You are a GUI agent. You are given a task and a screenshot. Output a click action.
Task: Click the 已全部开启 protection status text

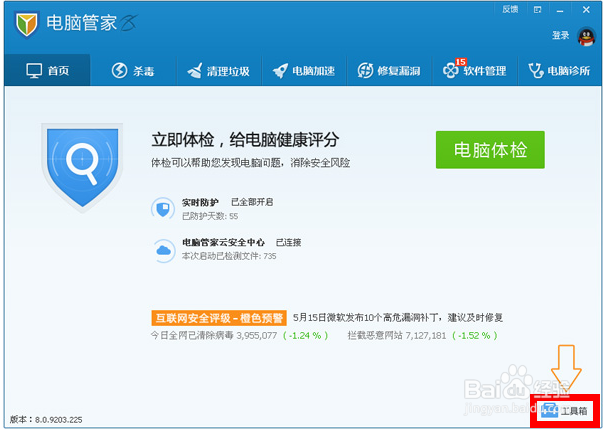[252, 202]
